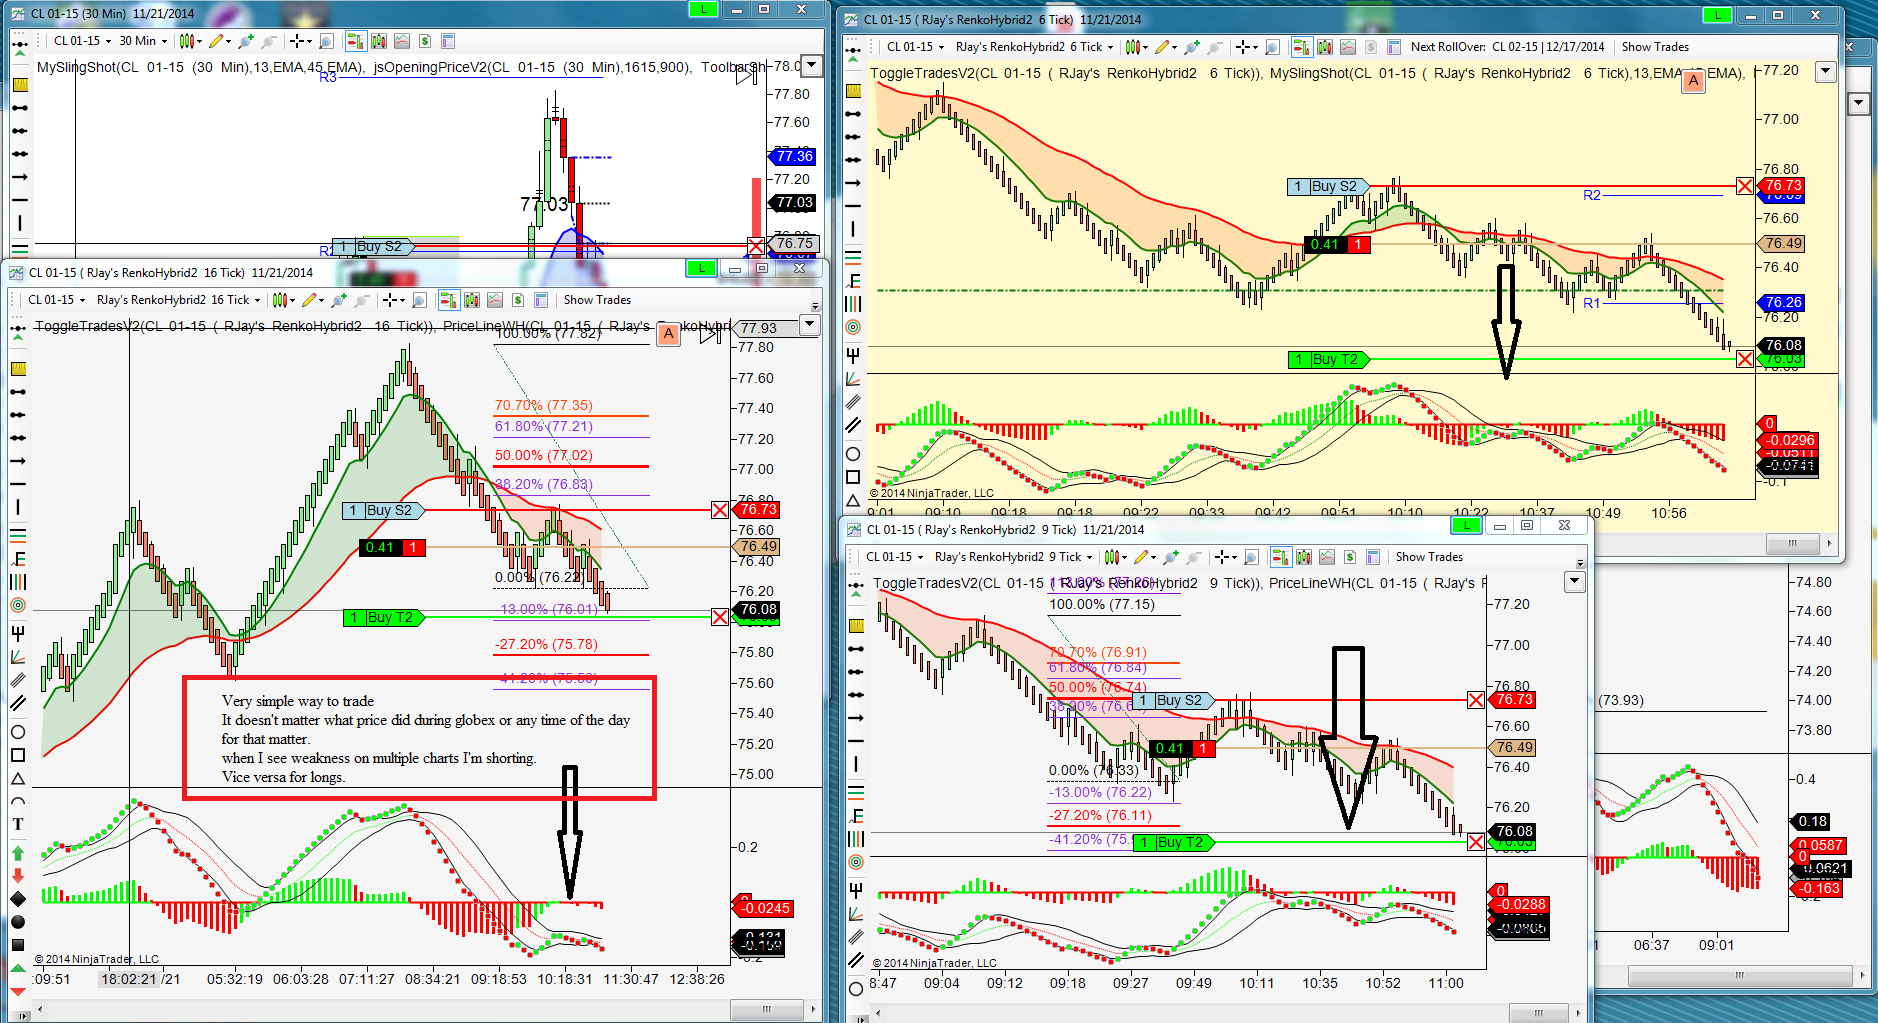
Task: Open RenkoHybrid2 9 Tick interval dropdown
Action: tap(1013, 557)
